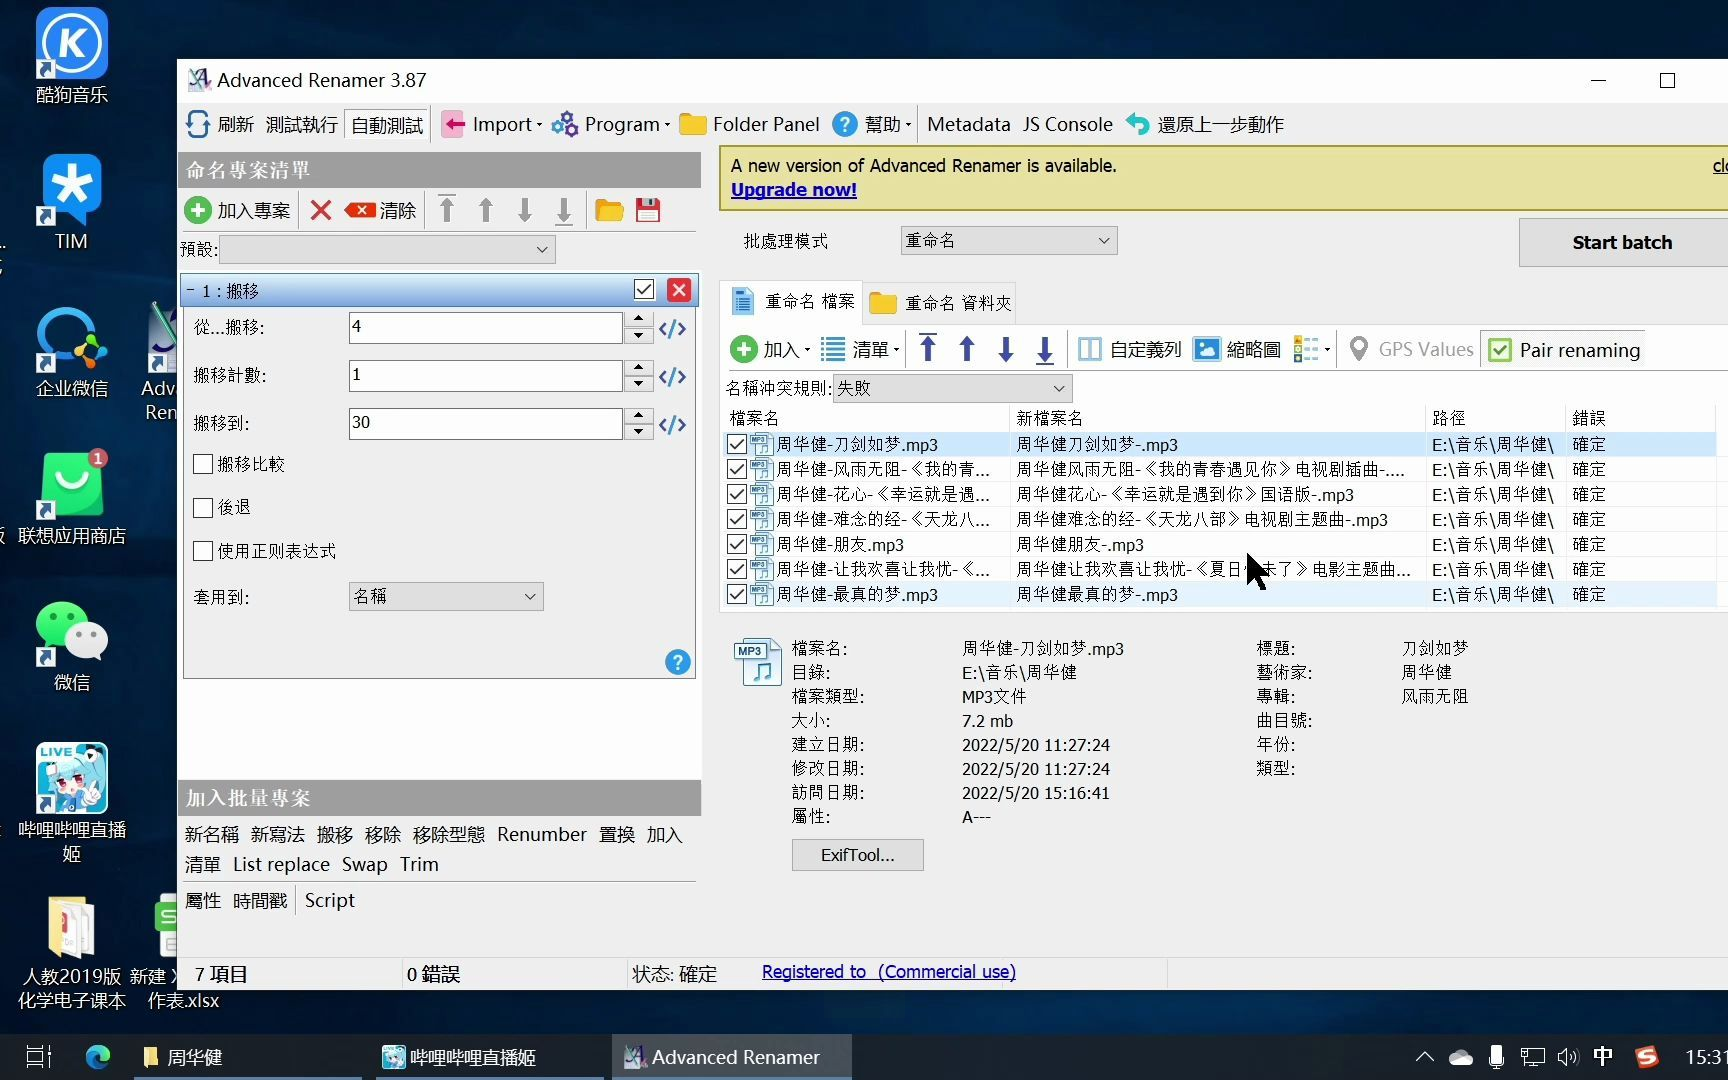This screenshot has width=1728, height=1080.
Task: Click the thumbnails view icon
Action: [1207, 349]
